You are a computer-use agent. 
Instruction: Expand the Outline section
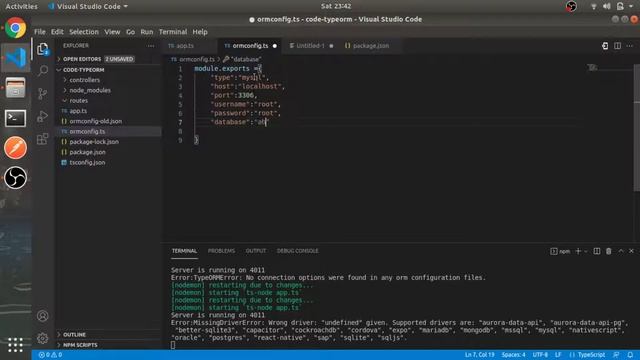pos(74,335)
